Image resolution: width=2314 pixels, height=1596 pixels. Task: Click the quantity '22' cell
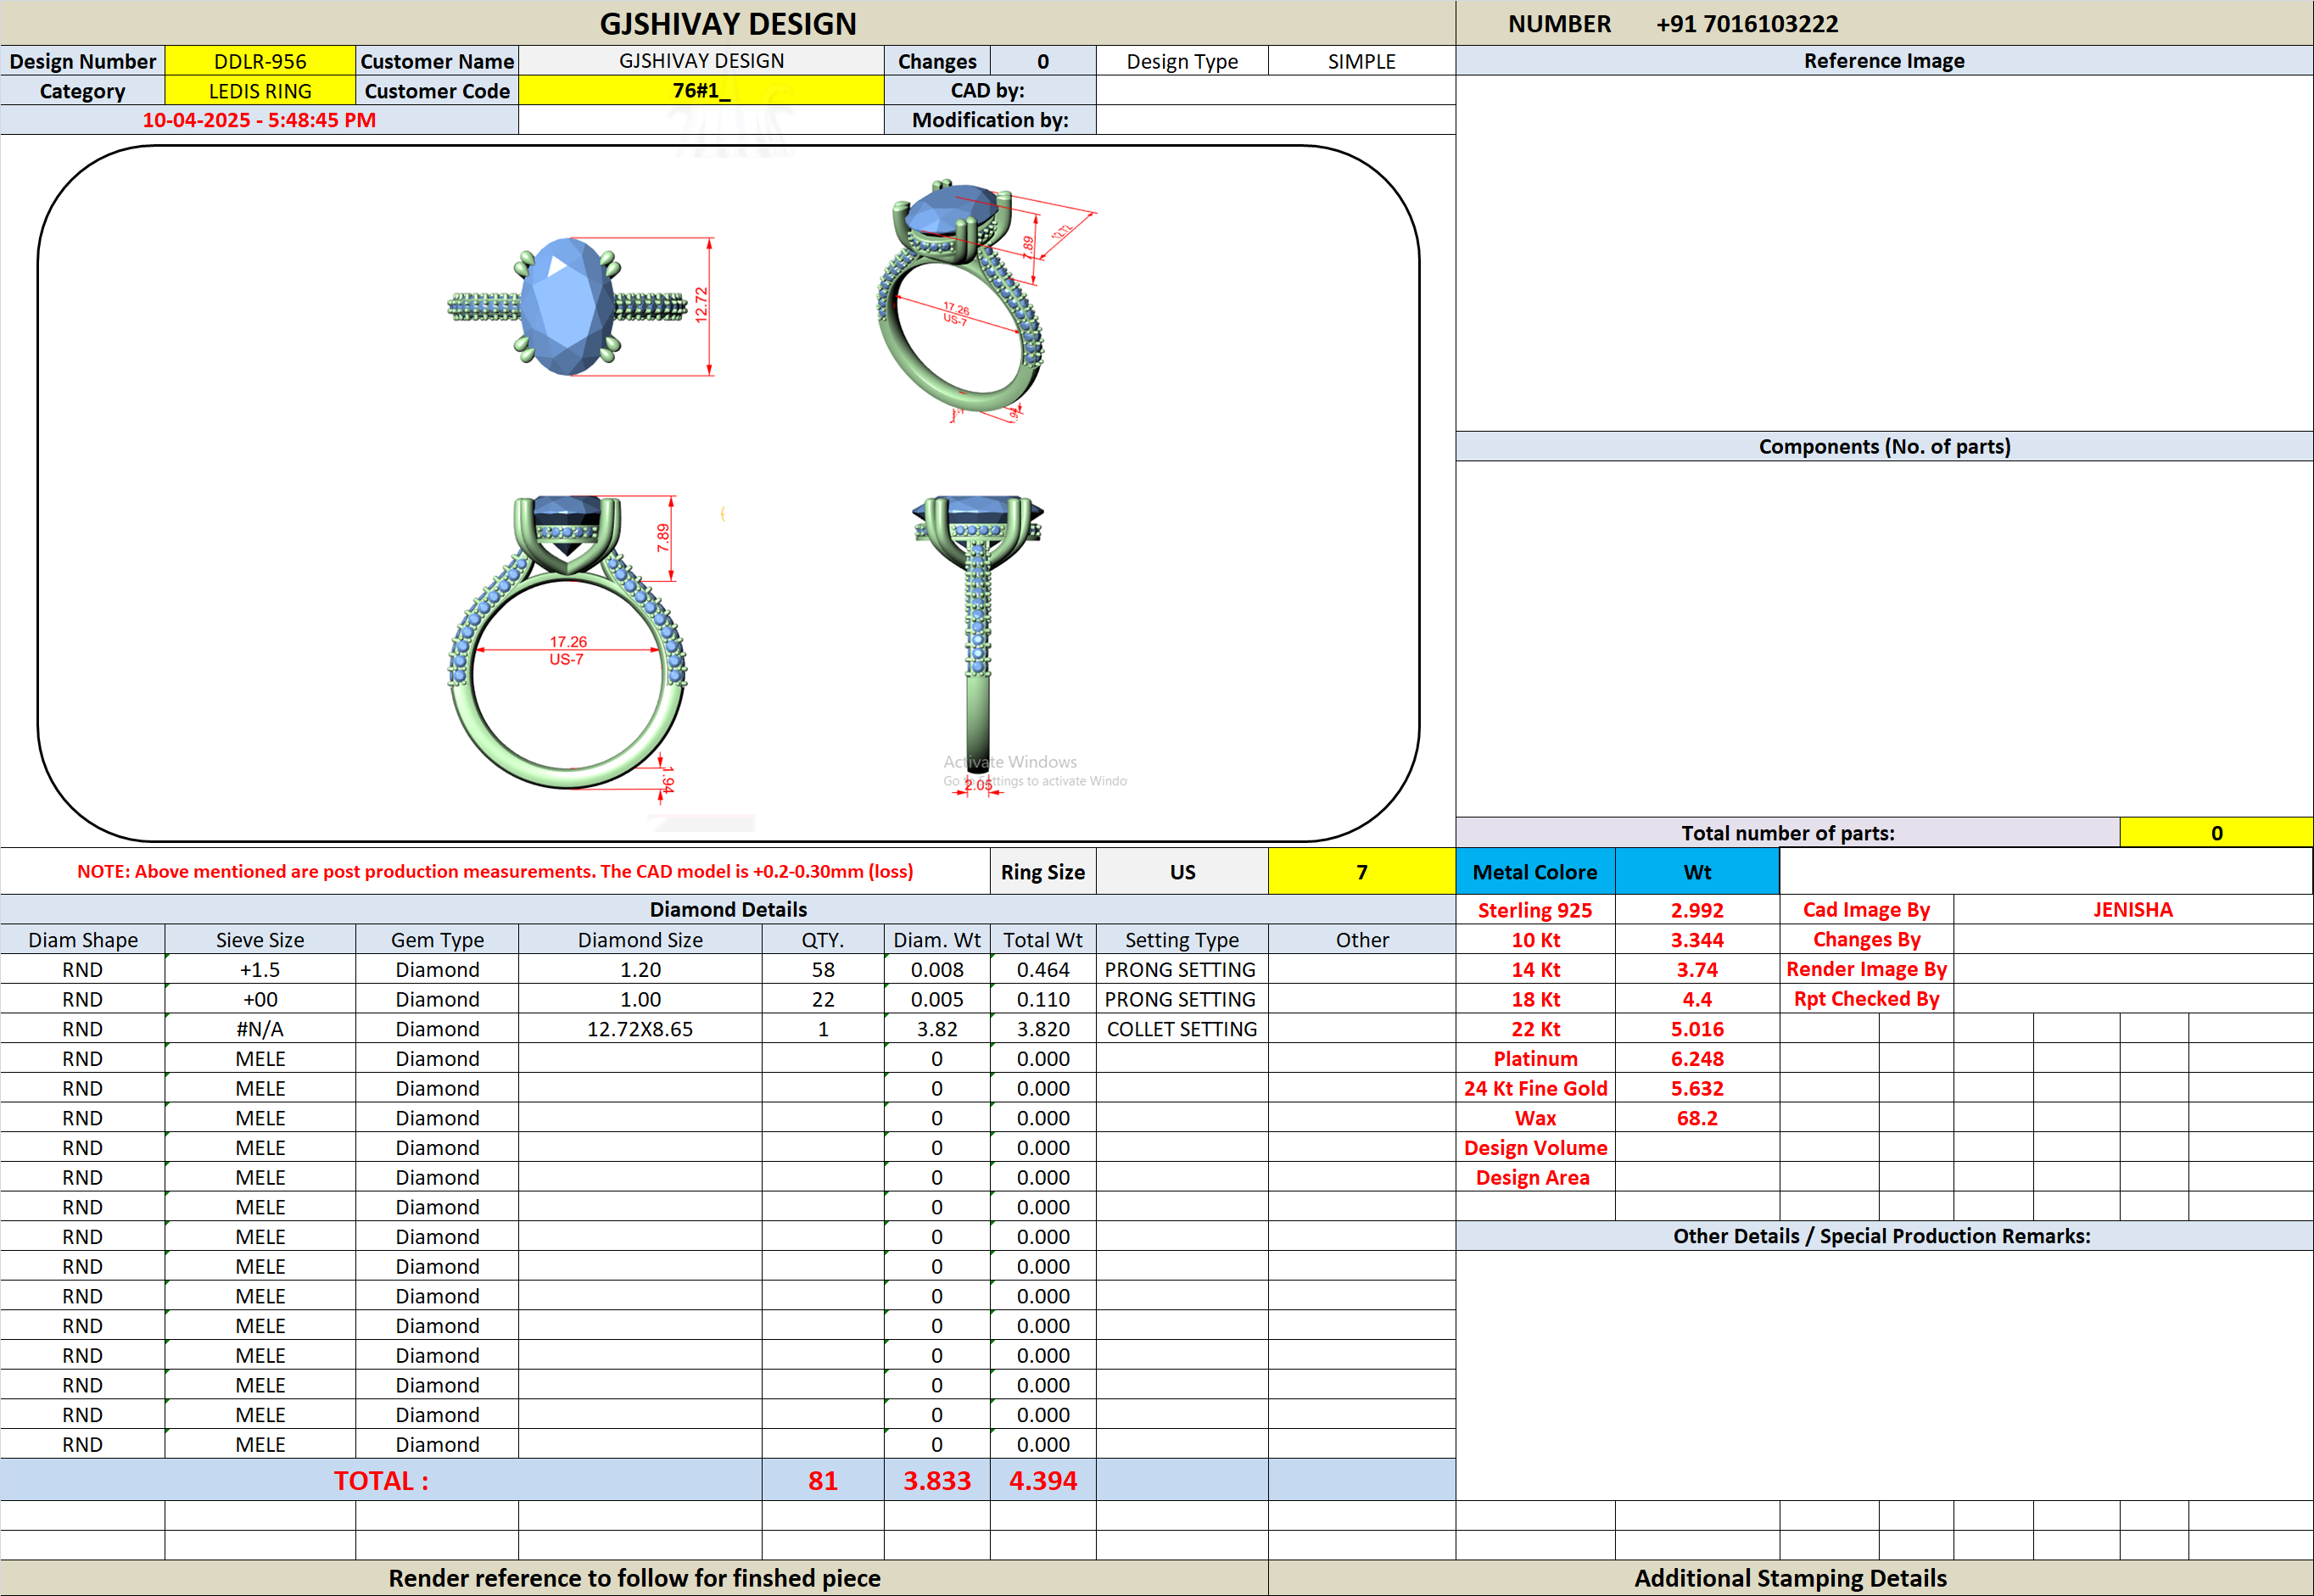click(823, 1000)
